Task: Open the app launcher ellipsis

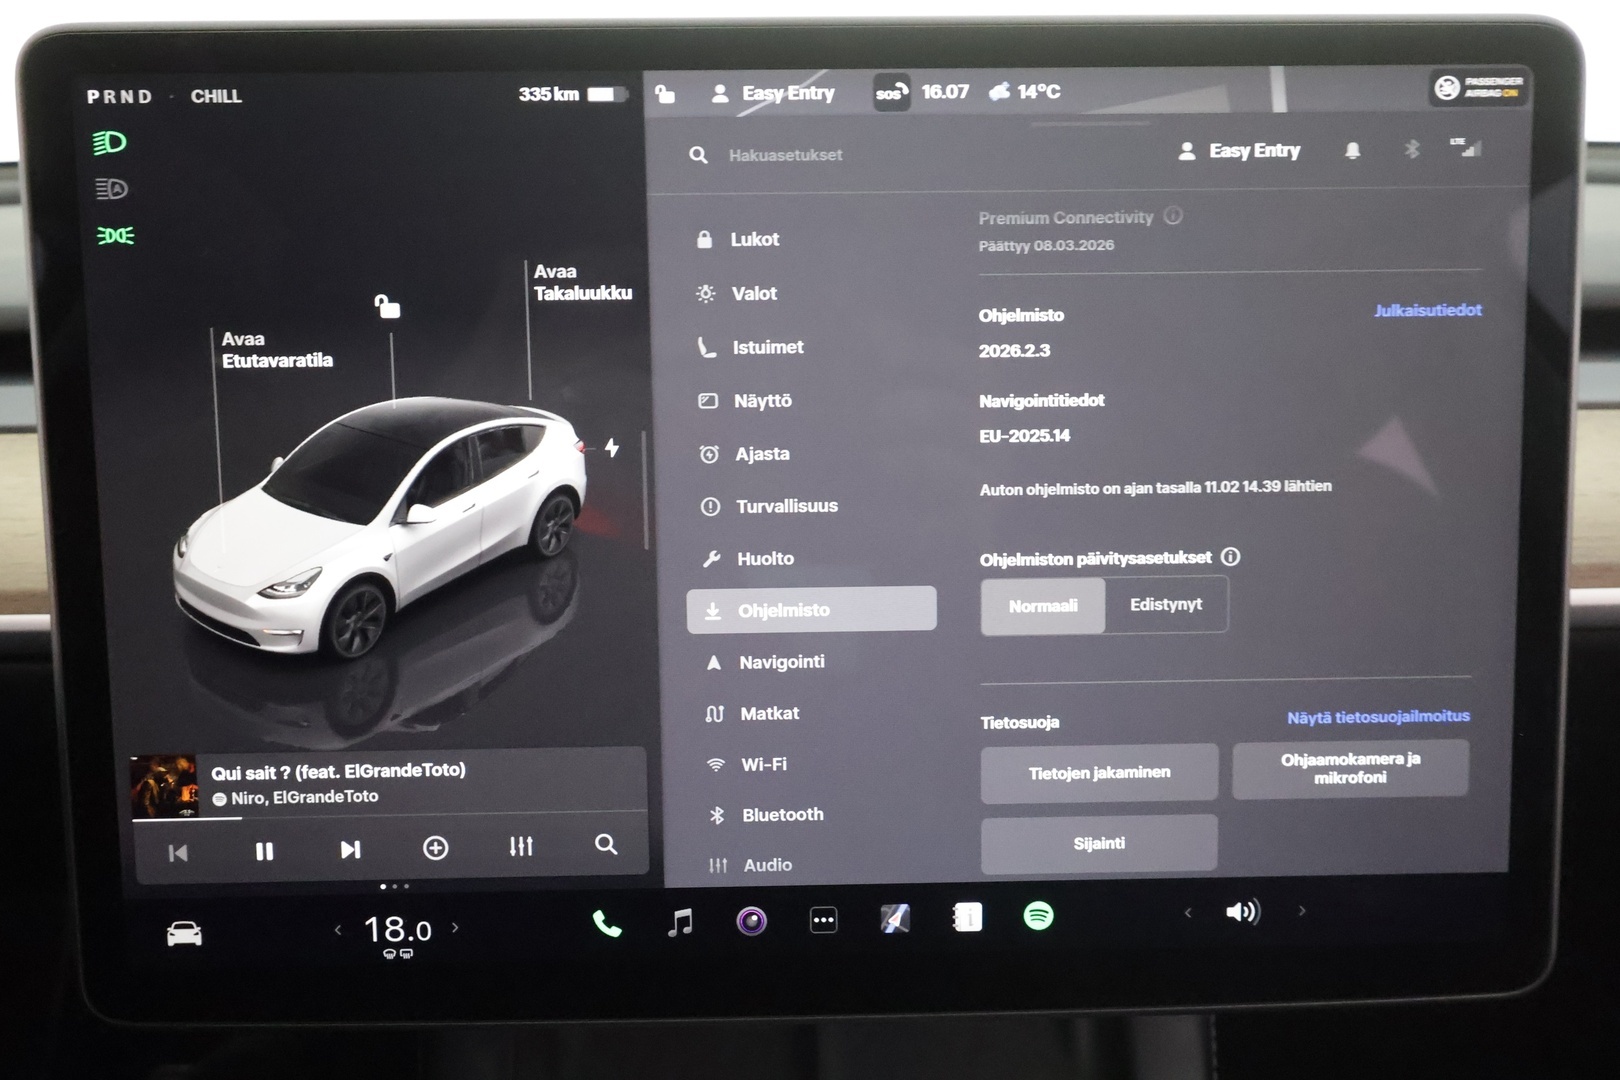Action: point(823,919)
